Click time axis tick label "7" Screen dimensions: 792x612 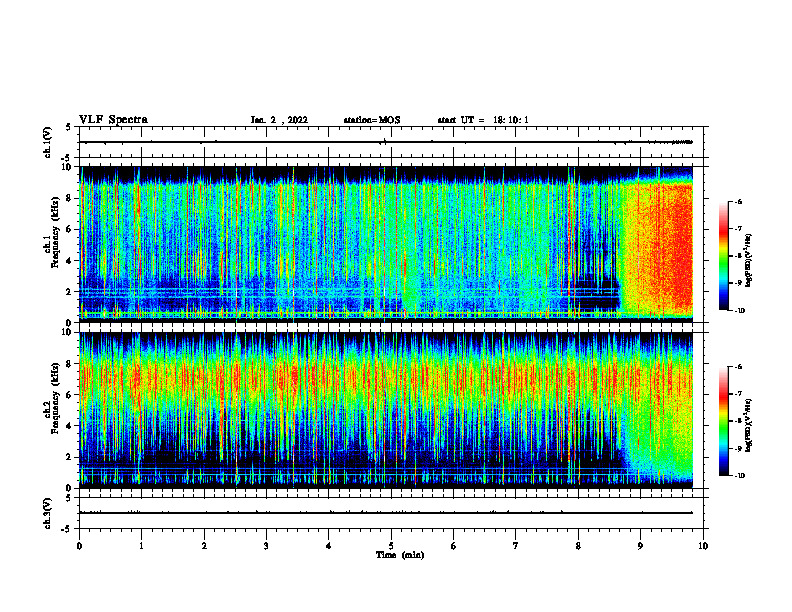[516, 546]
